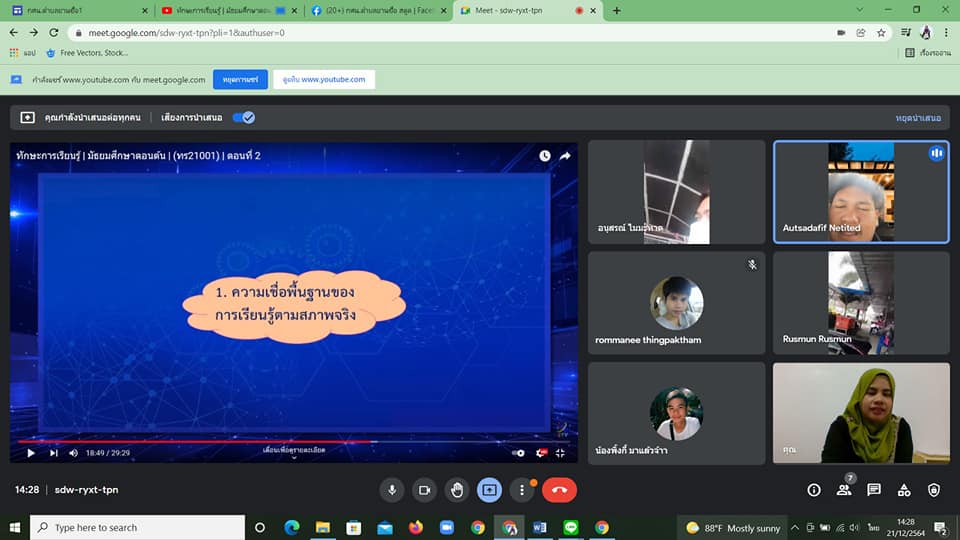
Task: Click the present screen button
Action: click(489, 490)
